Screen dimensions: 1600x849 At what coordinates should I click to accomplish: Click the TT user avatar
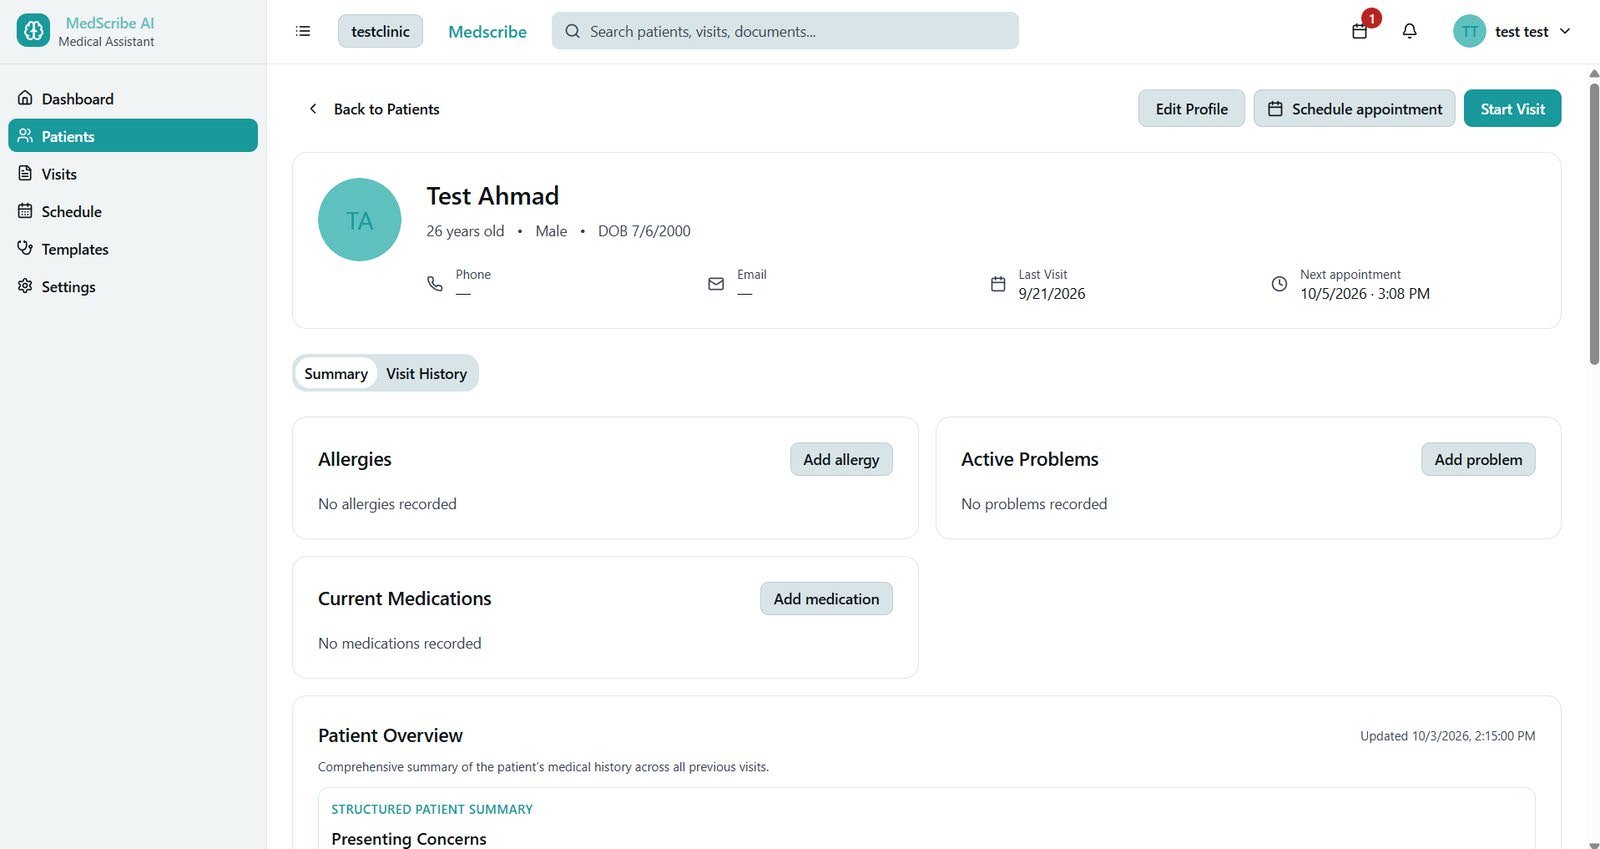[x=1469, y=31]
